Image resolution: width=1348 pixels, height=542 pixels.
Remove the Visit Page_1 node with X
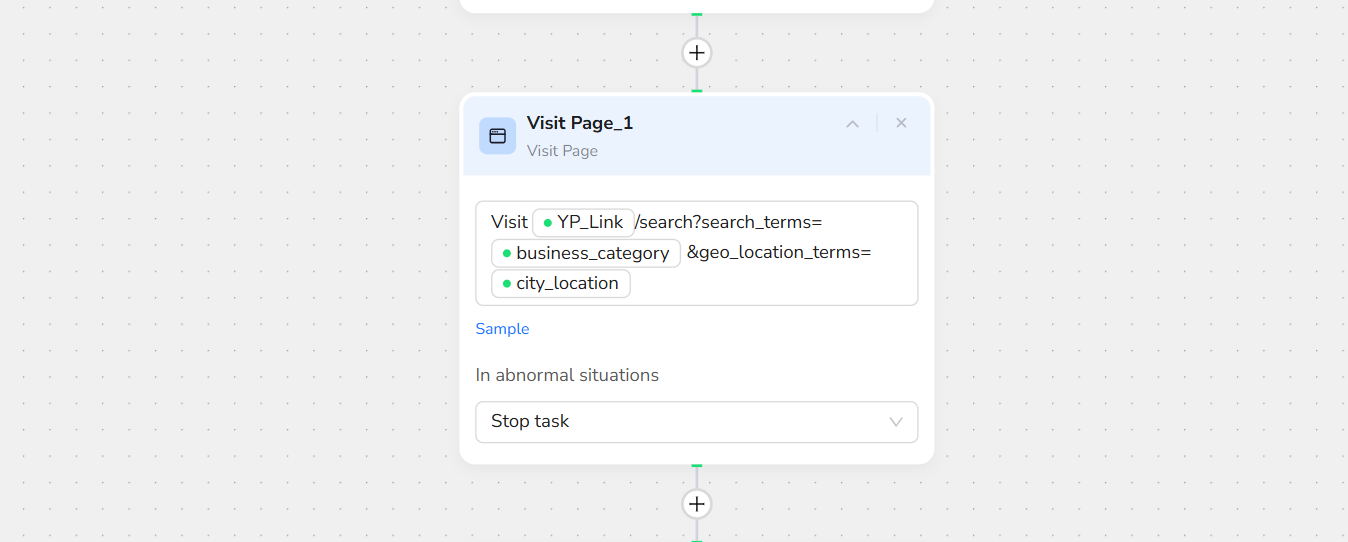[x=901, y=123]
